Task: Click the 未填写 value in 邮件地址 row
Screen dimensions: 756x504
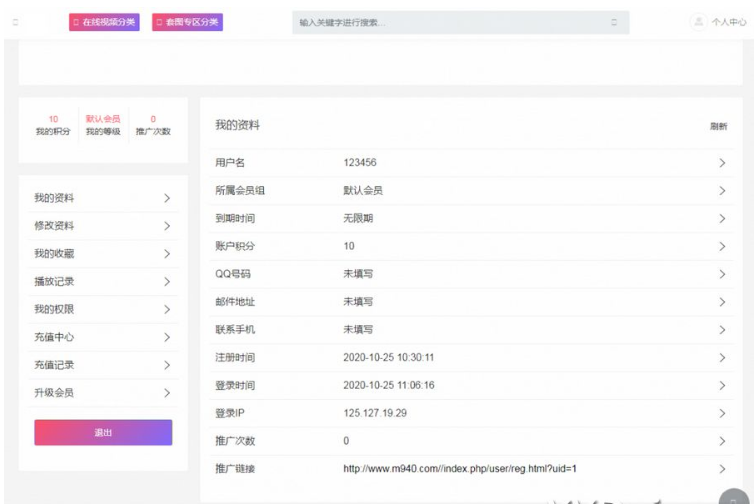Action: pos(358,302)
